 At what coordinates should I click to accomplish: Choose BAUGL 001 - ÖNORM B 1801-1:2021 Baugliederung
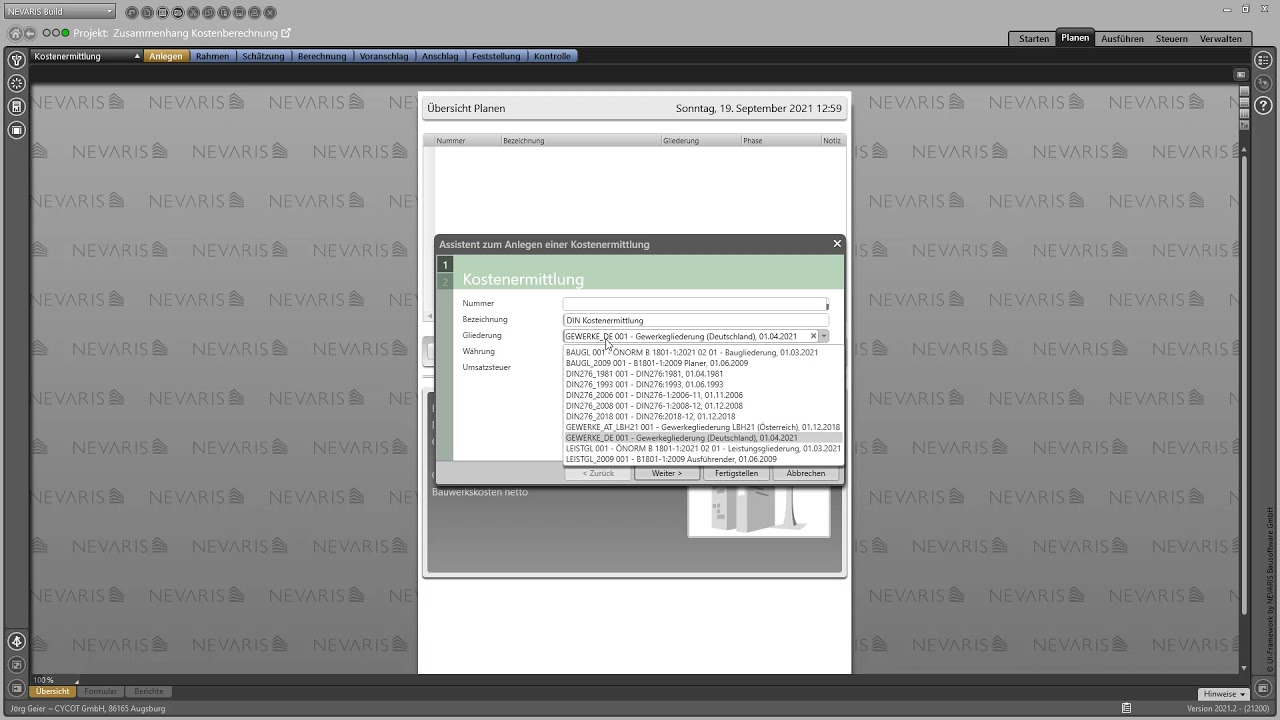point(703,352)
